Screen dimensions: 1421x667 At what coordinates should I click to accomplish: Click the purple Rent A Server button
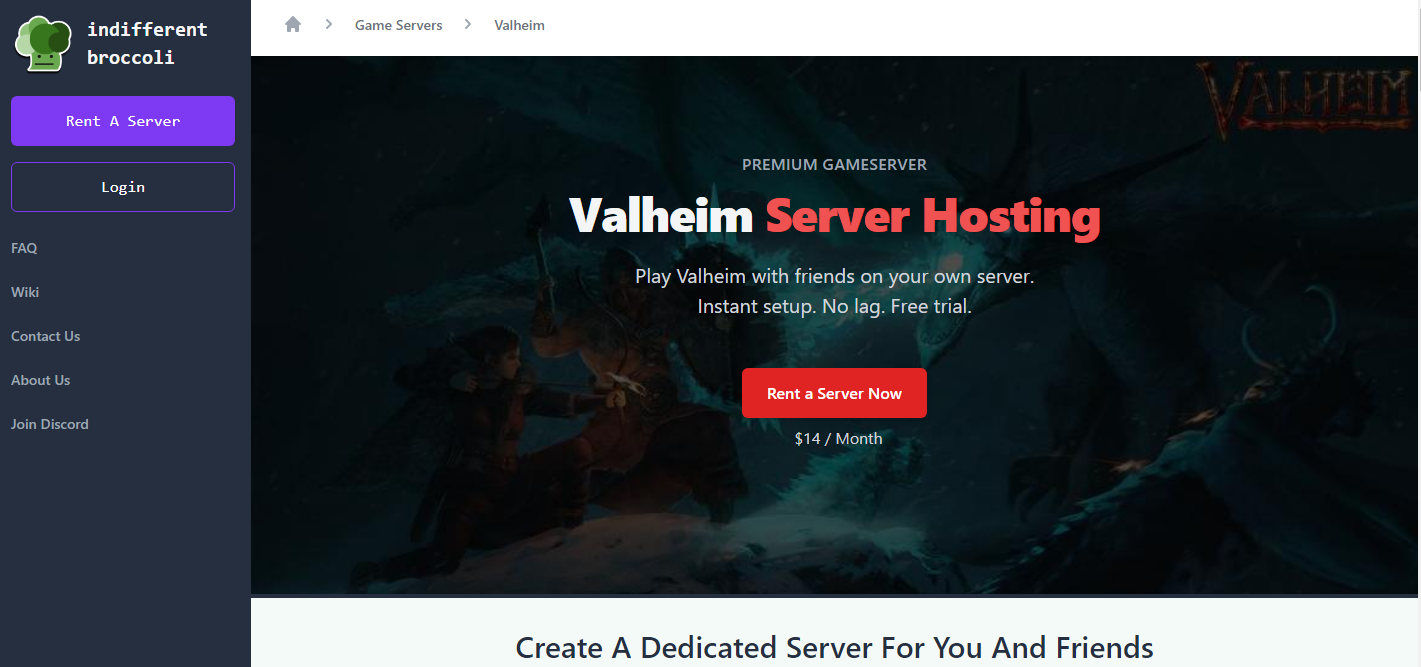point(123,121)
